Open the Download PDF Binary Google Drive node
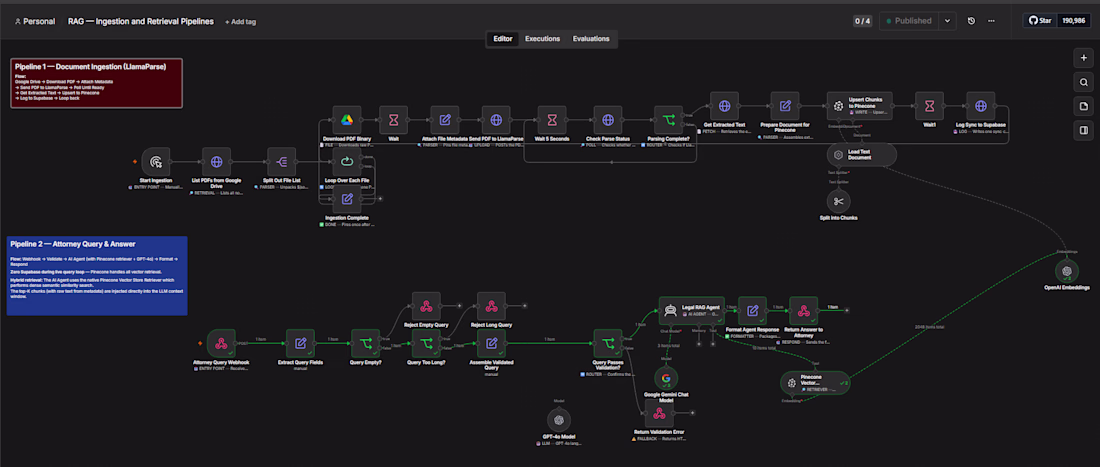 pos(347,121)
